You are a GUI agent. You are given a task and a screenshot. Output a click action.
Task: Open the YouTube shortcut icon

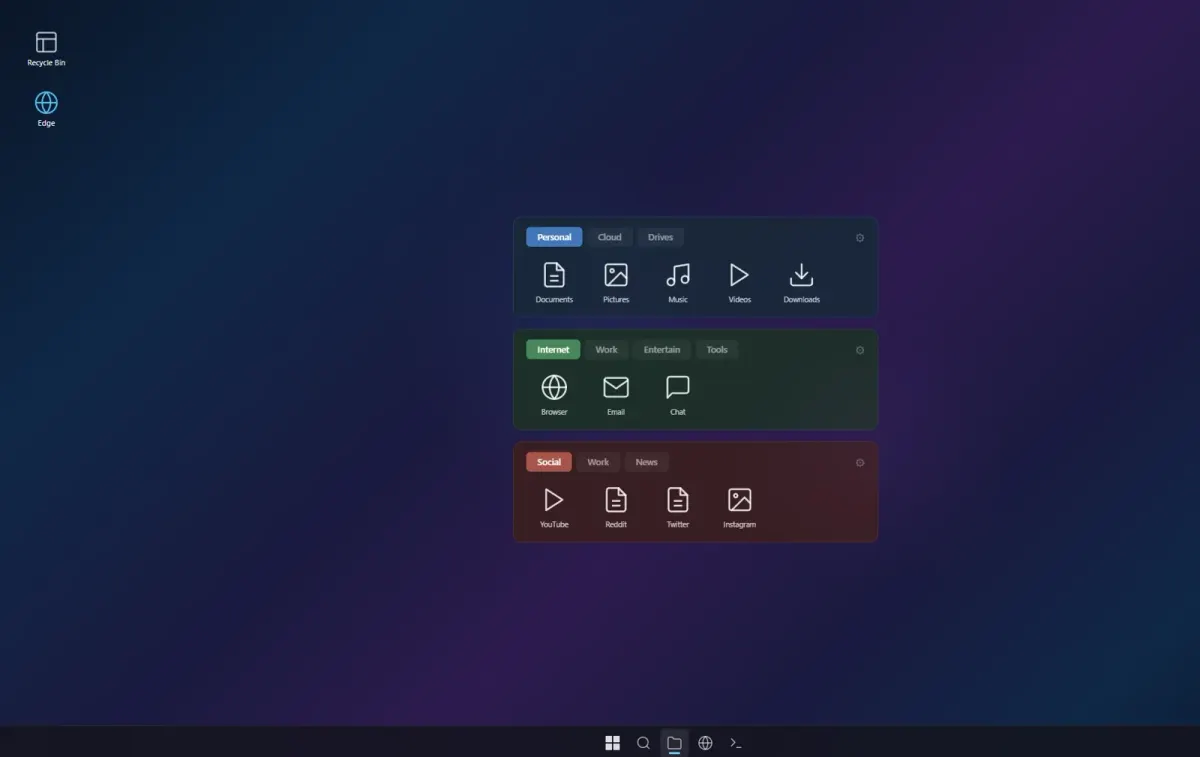[x=554, y=507]
